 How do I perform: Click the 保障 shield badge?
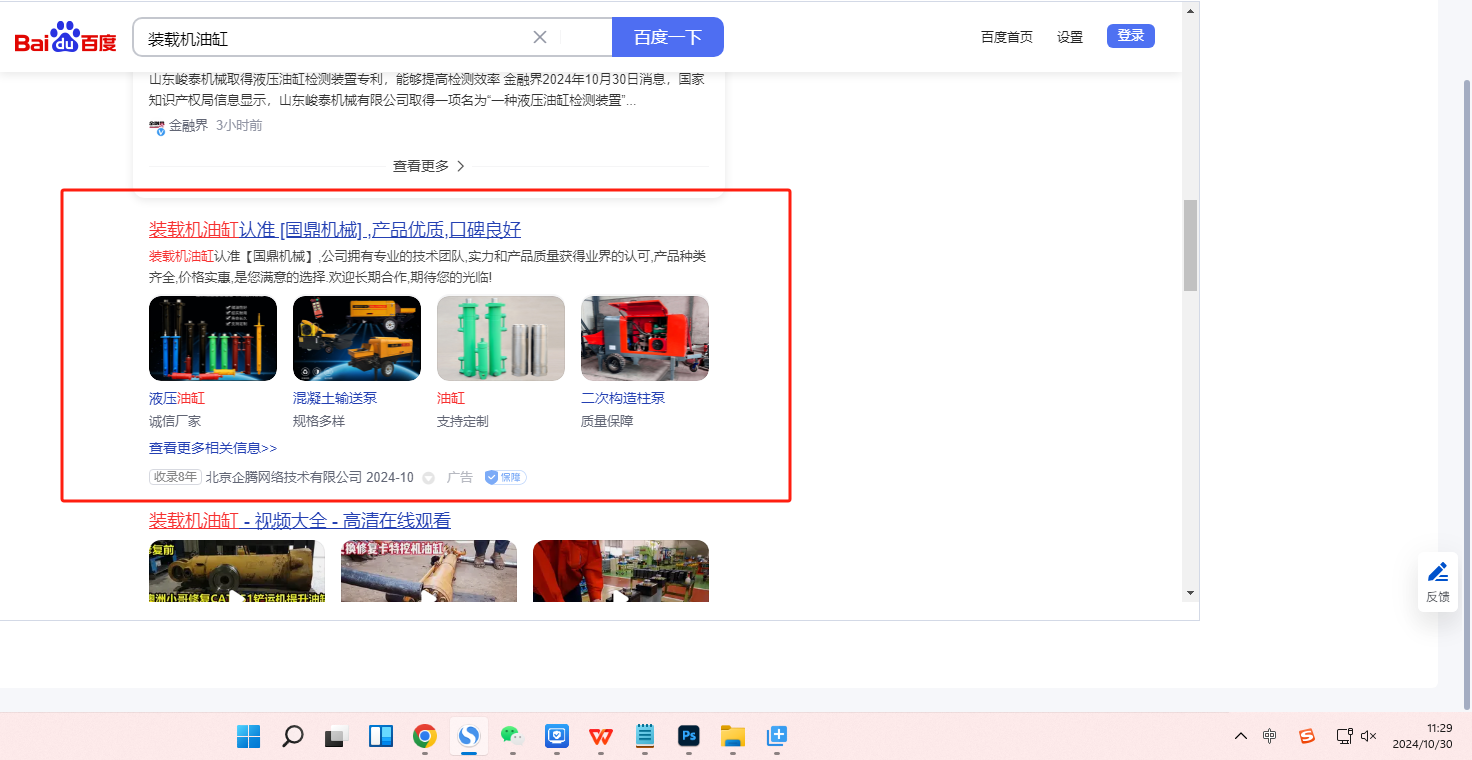pyautogui.click(x=506, y=477)
